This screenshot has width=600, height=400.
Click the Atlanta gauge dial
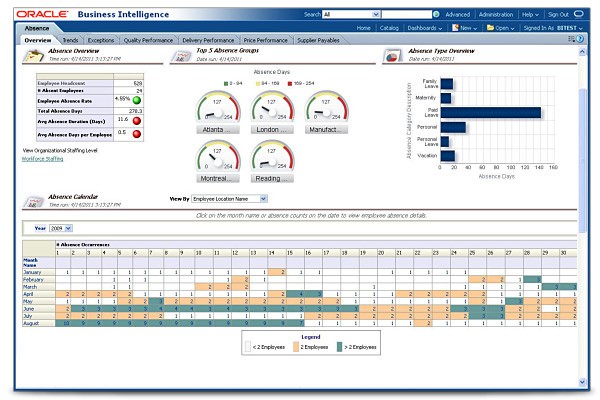pyautogui.click(x=218, y=106)
